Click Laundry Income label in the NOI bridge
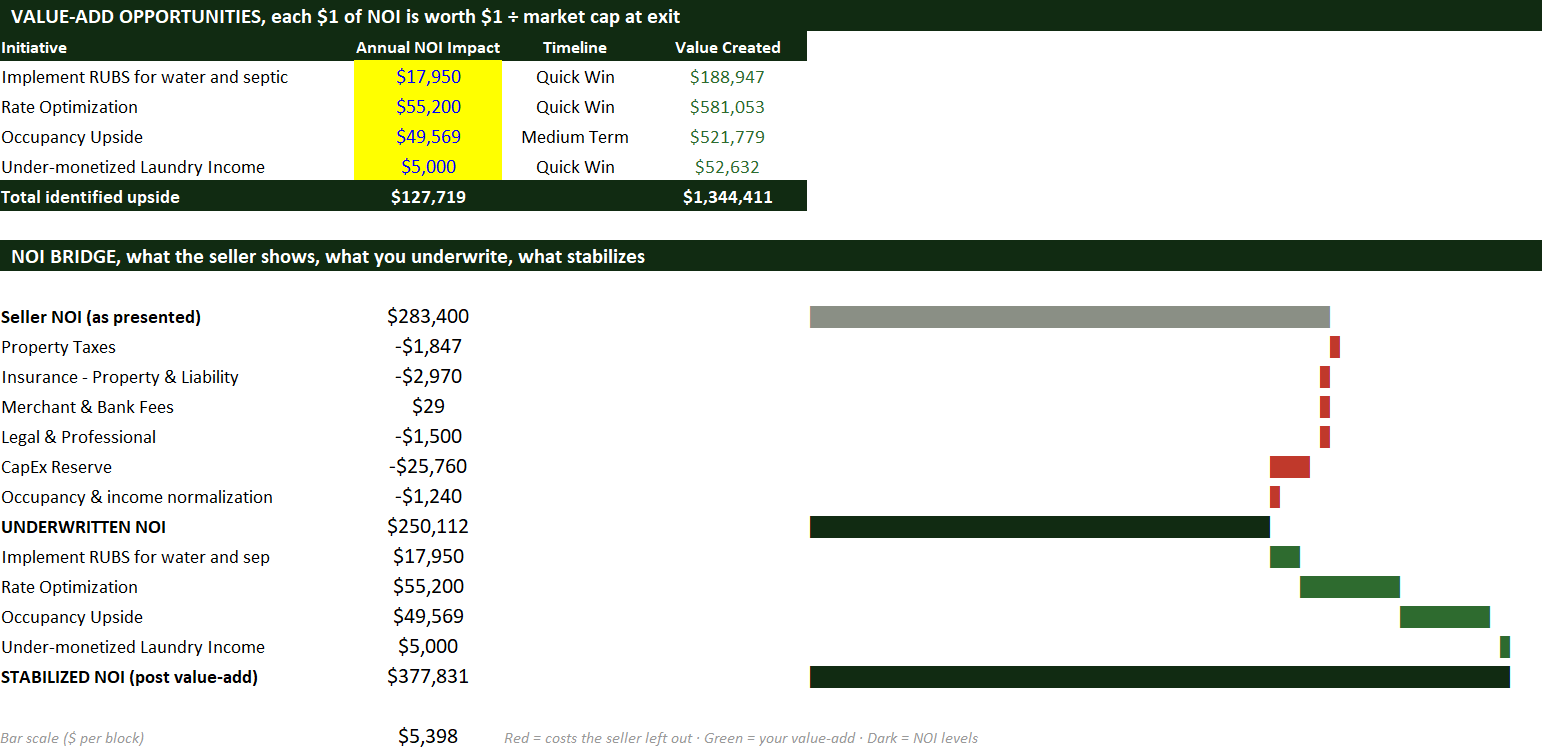Screen dimensions: 1542x753 (133, 647)
